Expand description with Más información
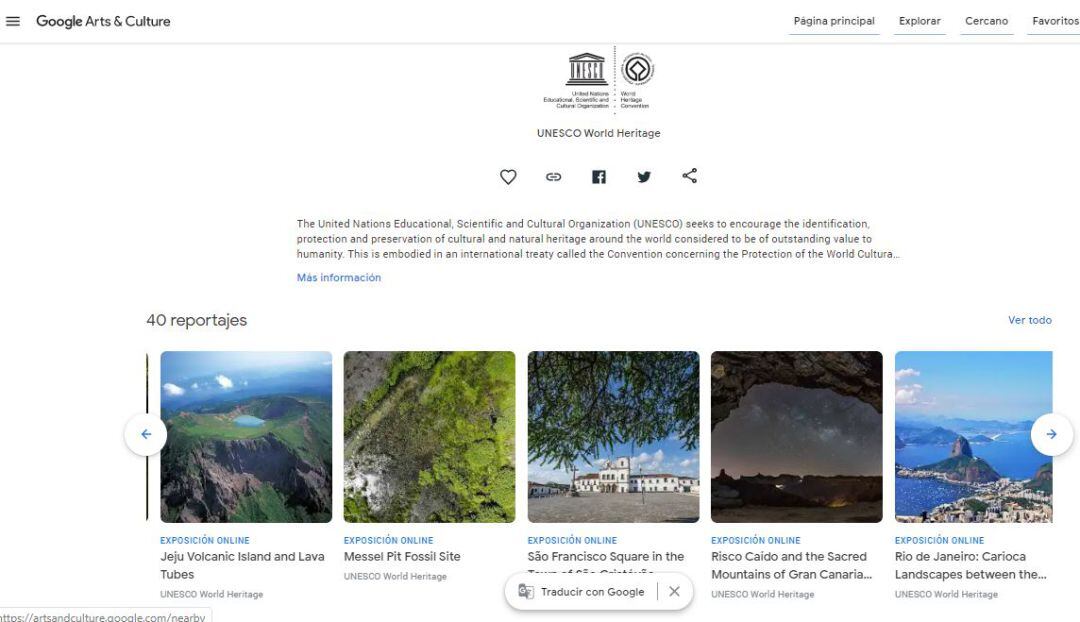This screenshot has width=1080, height=622. point(338,278)
